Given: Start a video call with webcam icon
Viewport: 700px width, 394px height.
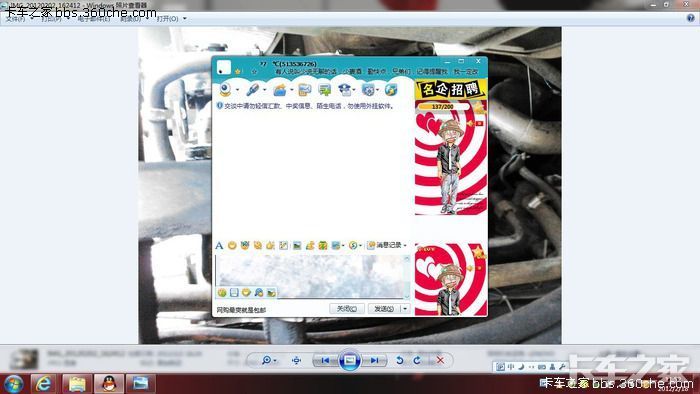Looking at the screenshot, I should tap(225, 90).
